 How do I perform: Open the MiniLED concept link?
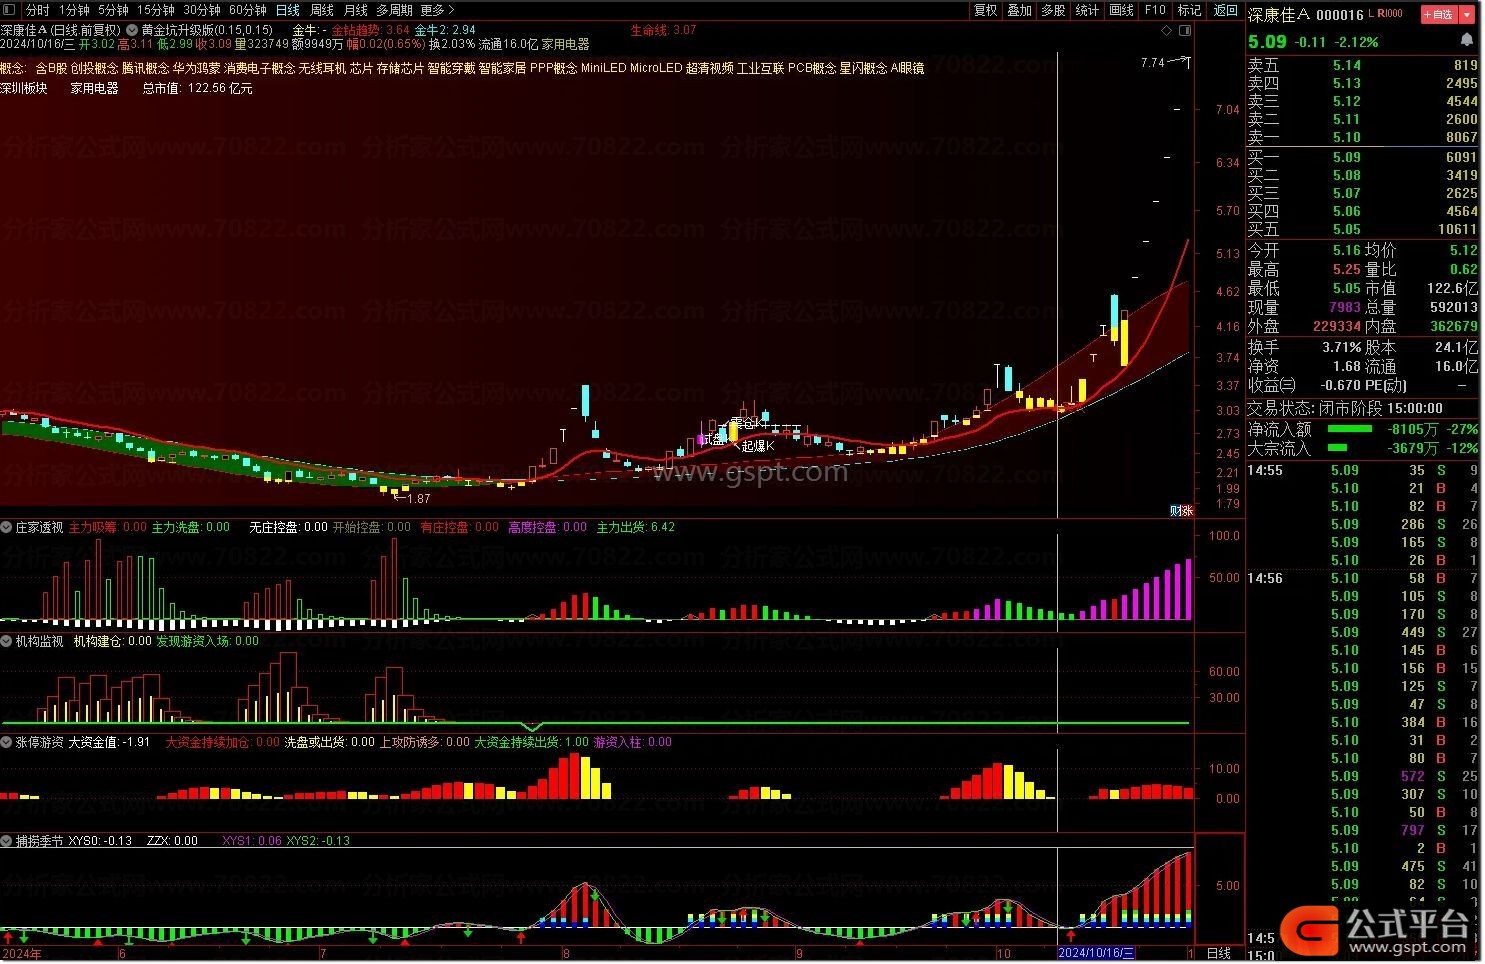click(x=604, y=68)
